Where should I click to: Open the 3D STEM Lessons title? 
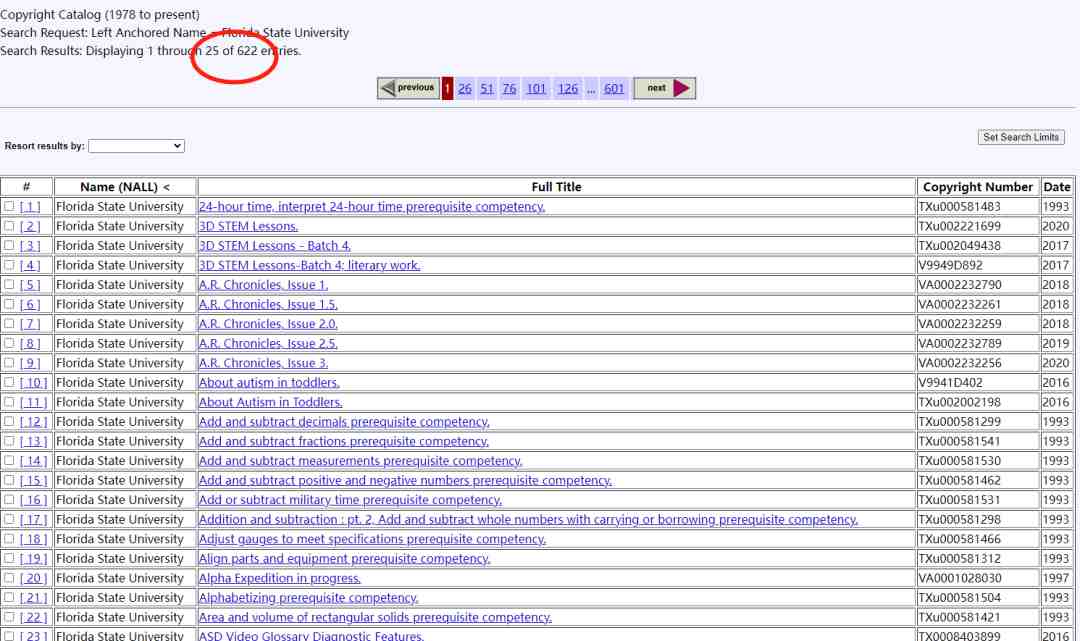tap(249, 226)
